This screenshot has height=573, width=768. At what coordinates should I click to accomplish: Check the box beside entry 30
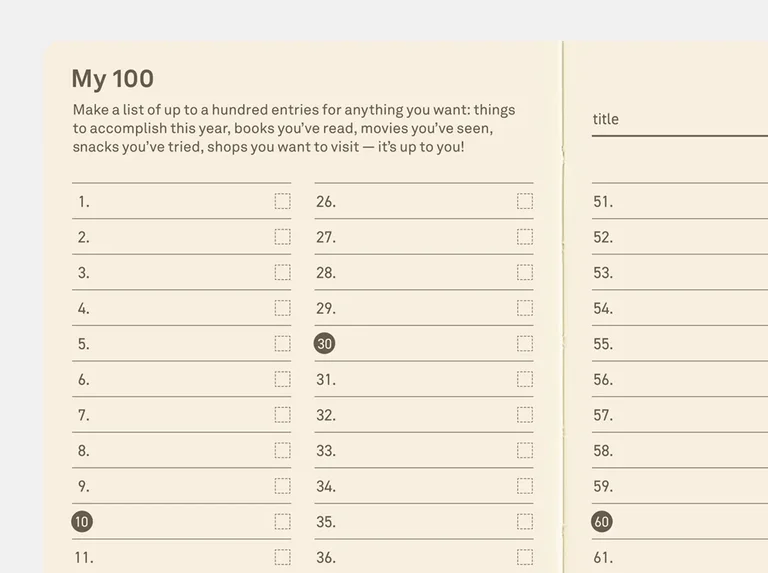click(525, 344)
